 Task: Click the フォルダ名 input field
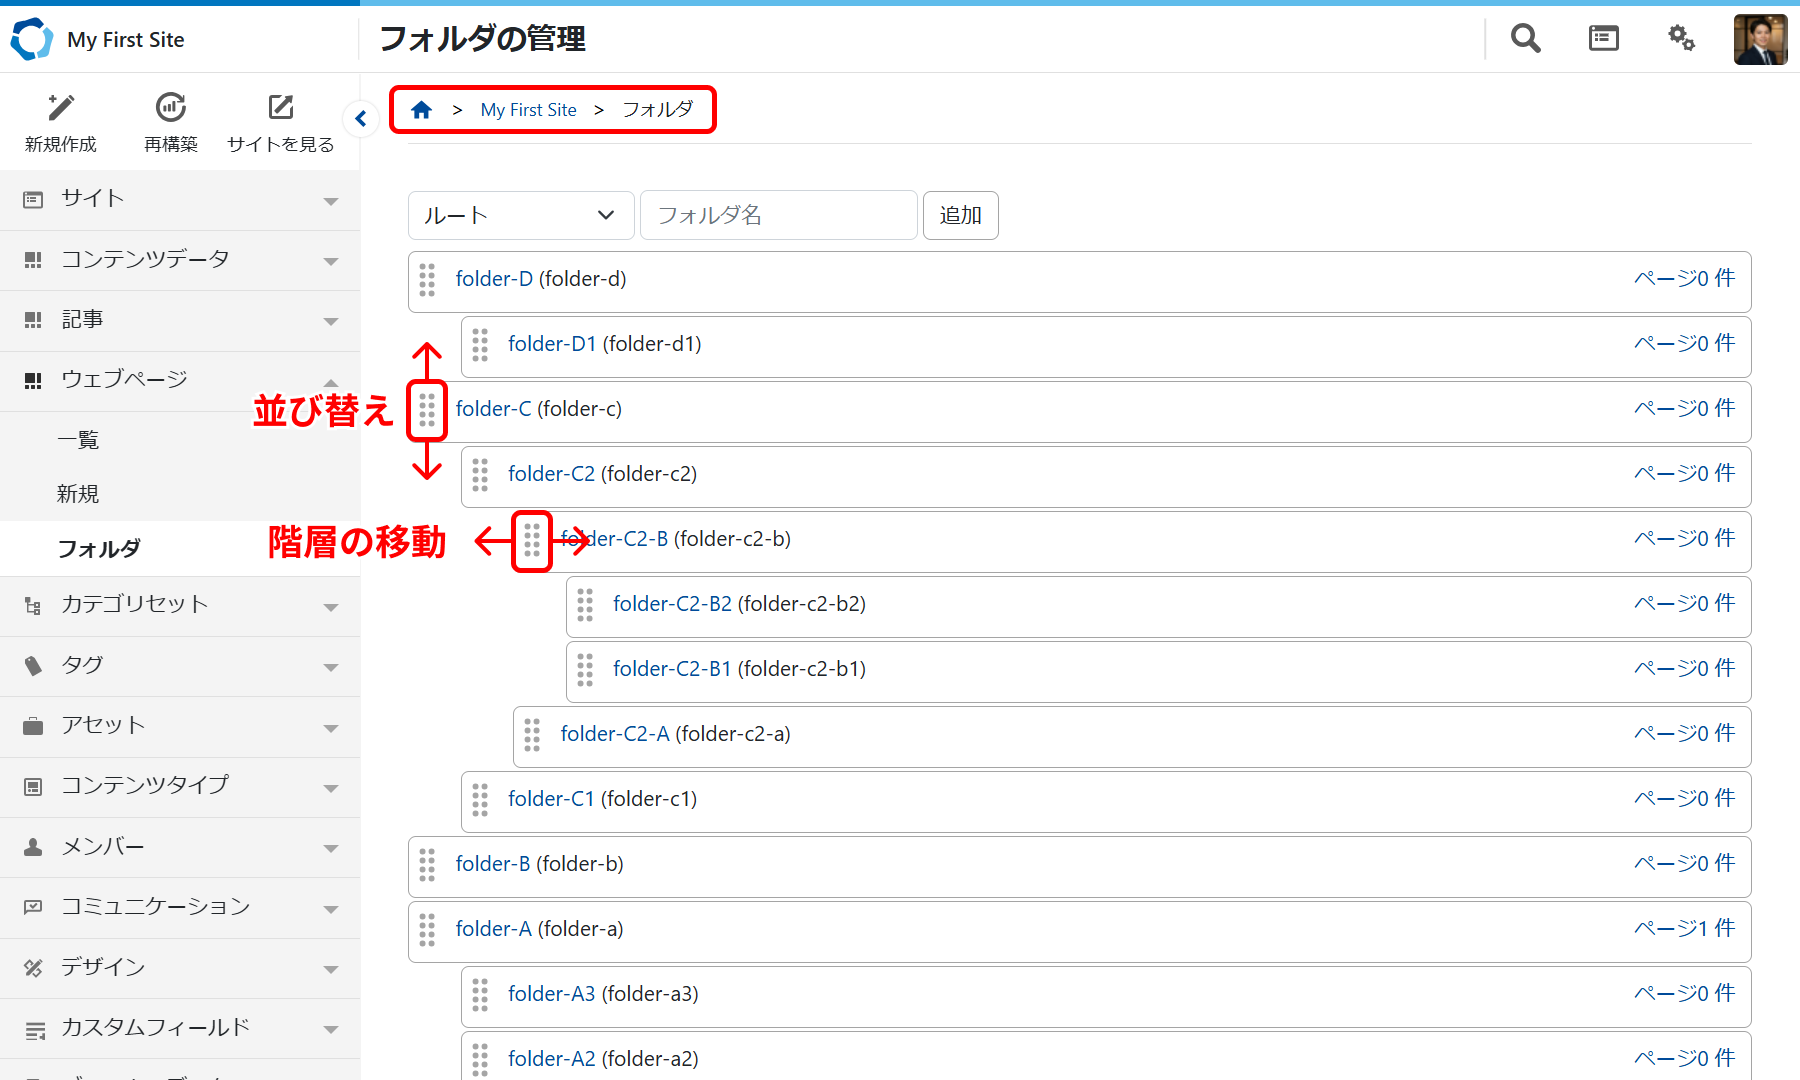tap(778, 216)
